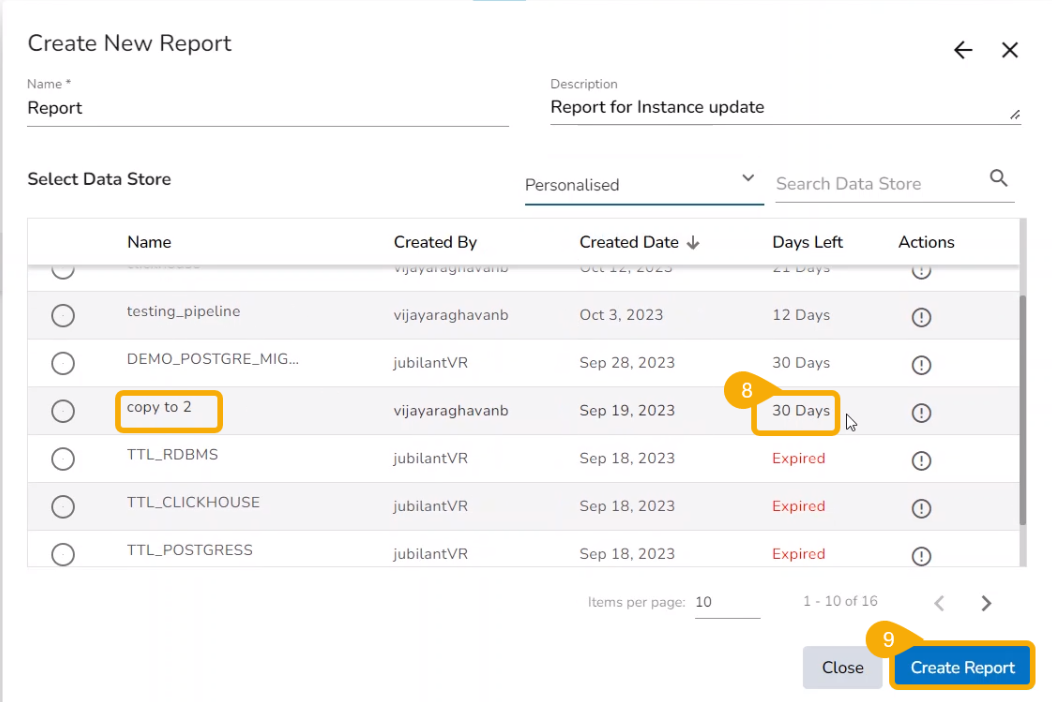Click the Create Report button

pos(962,668)
